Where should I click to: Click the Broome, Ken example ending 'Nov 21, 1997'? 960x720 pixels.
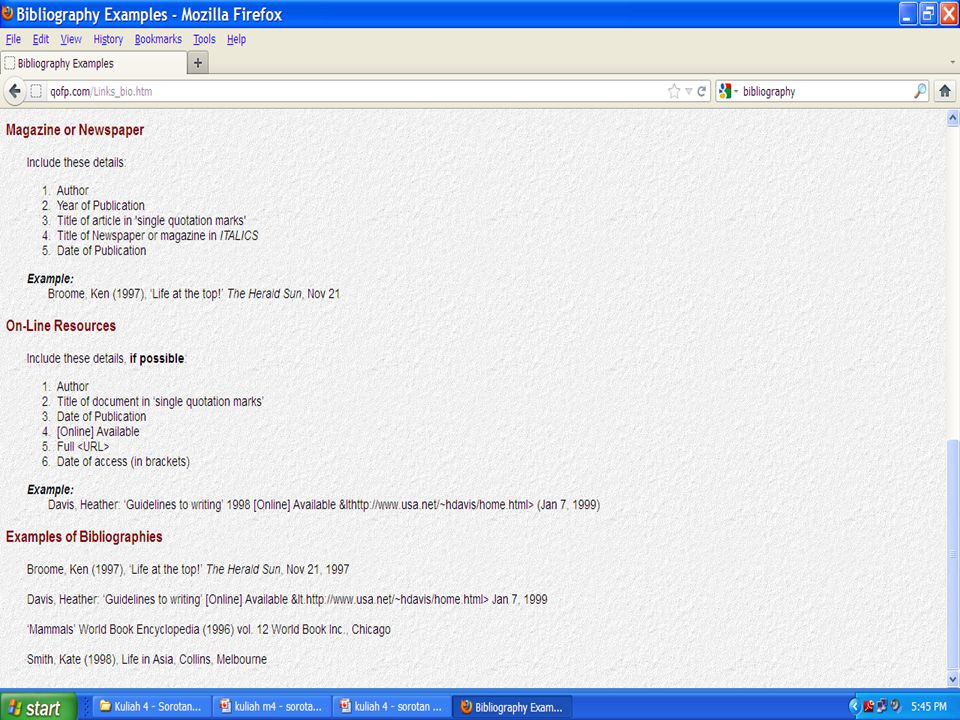click(x=187, y=569)
